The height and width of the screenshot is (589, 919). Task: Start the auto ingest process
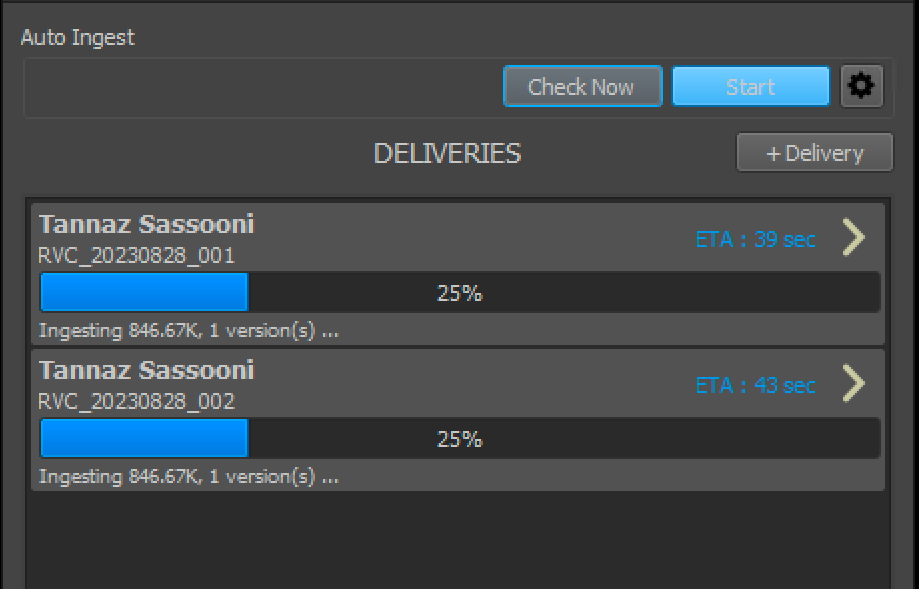pos(750,86)
